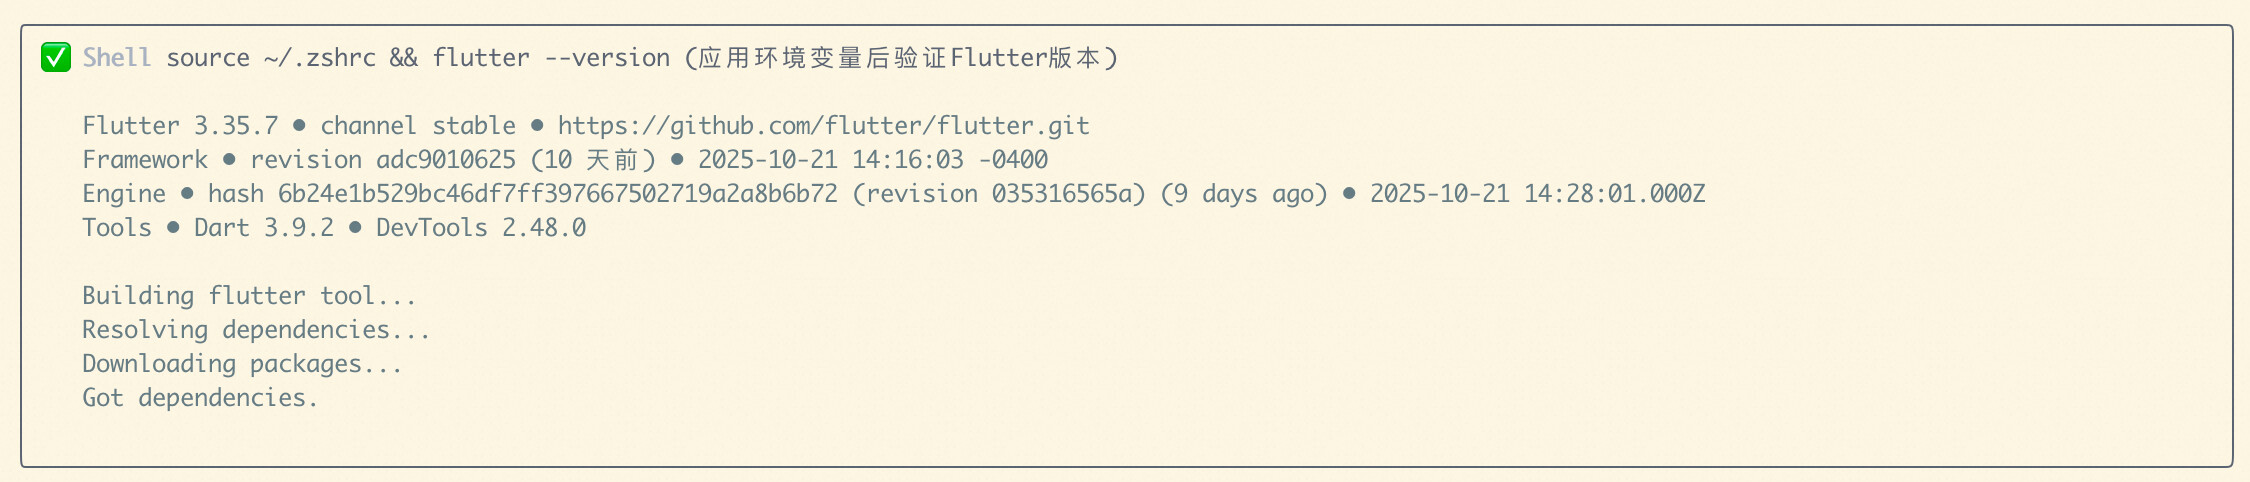The width and height of the screenshot is (2250, 482).
Task: Click the Flutter 3.35.7 version text
Action: click(x=180, y=126)
